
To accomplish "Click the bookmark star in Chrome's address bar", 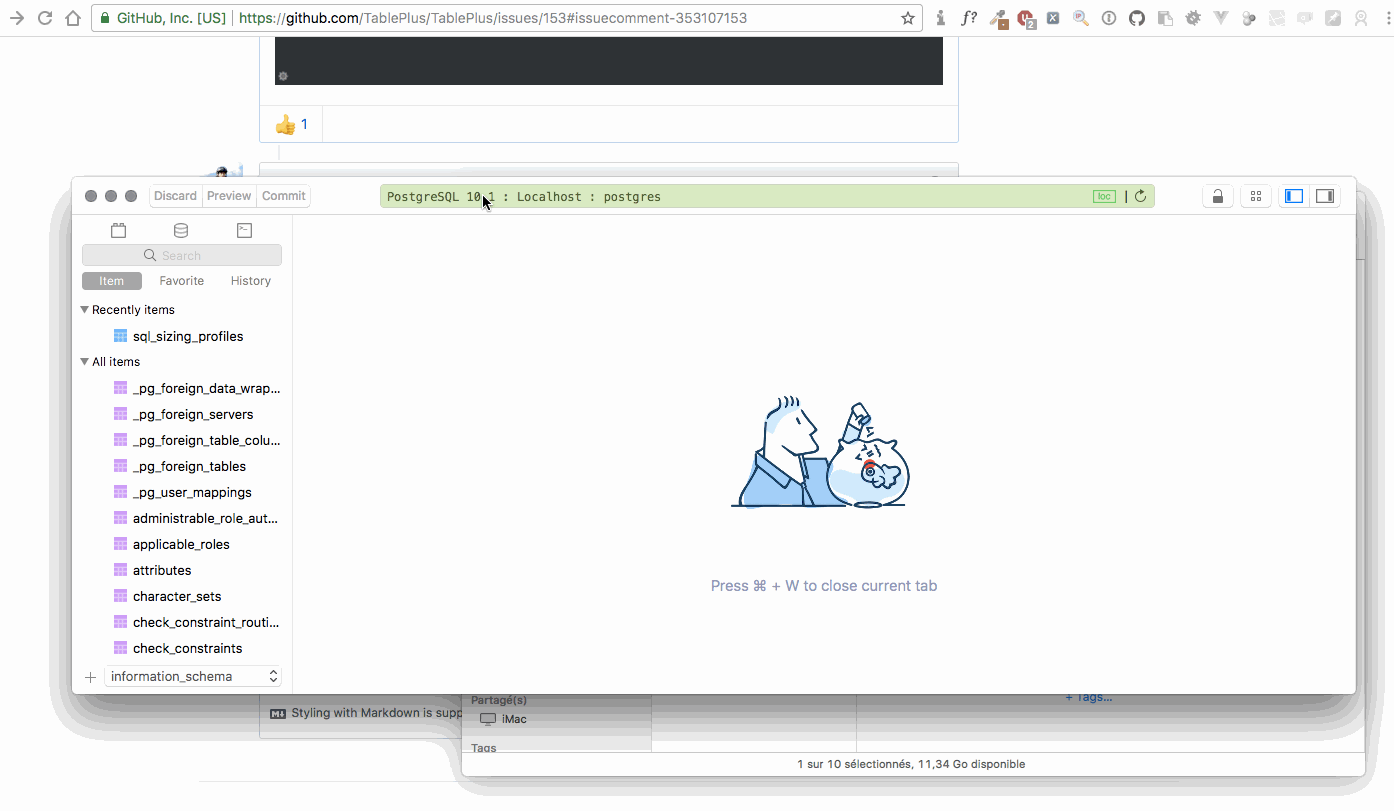I will tap(907, 17).
